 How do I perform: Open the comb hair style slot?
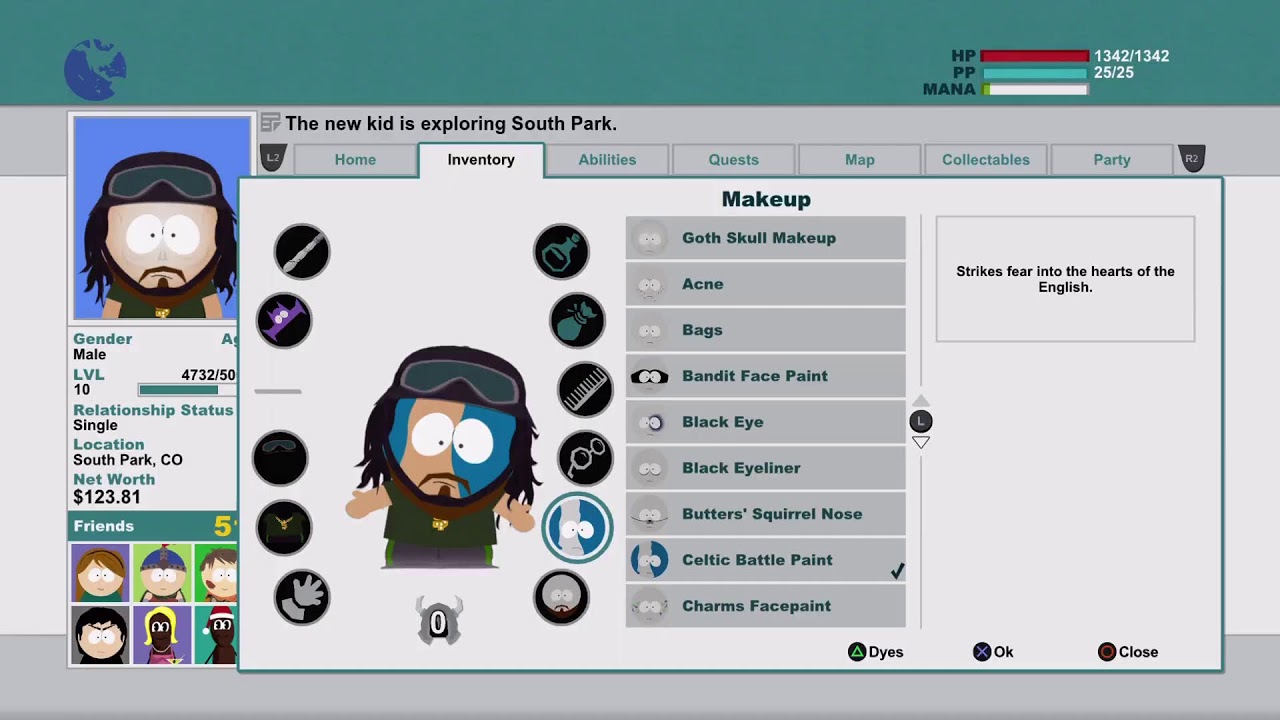coord(585,389)
